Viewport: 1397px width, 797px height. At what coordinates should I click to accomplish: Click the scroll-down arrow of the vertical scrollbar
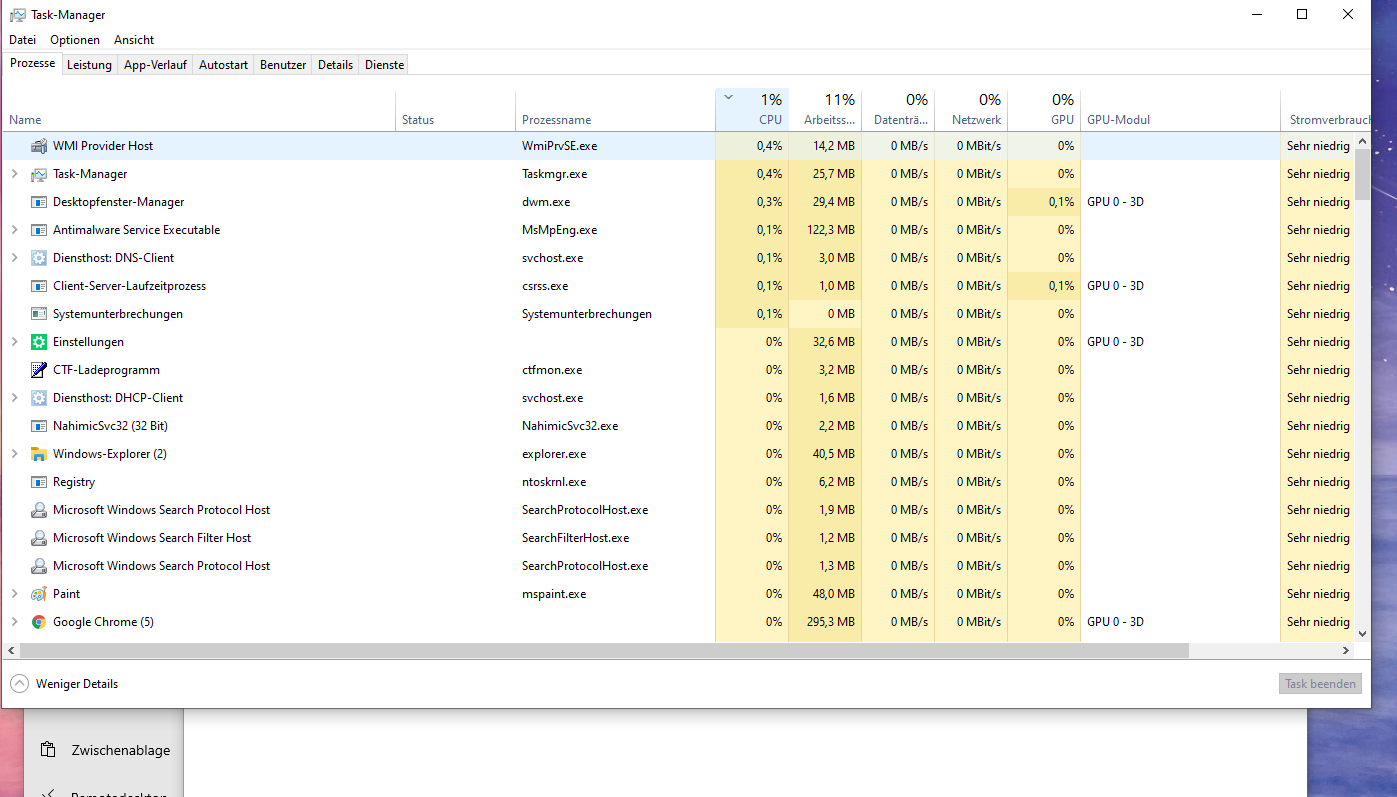tap(1362, 633)
